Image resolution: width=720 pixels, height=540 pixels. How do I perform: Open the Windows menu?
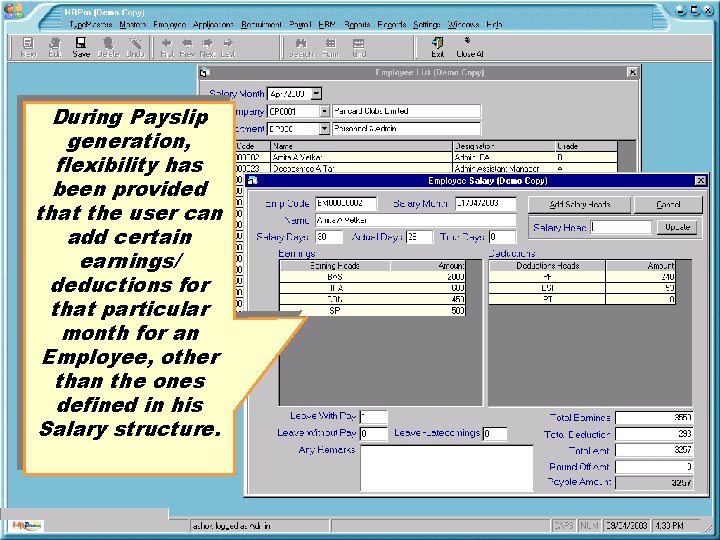(x=463, y=24)
